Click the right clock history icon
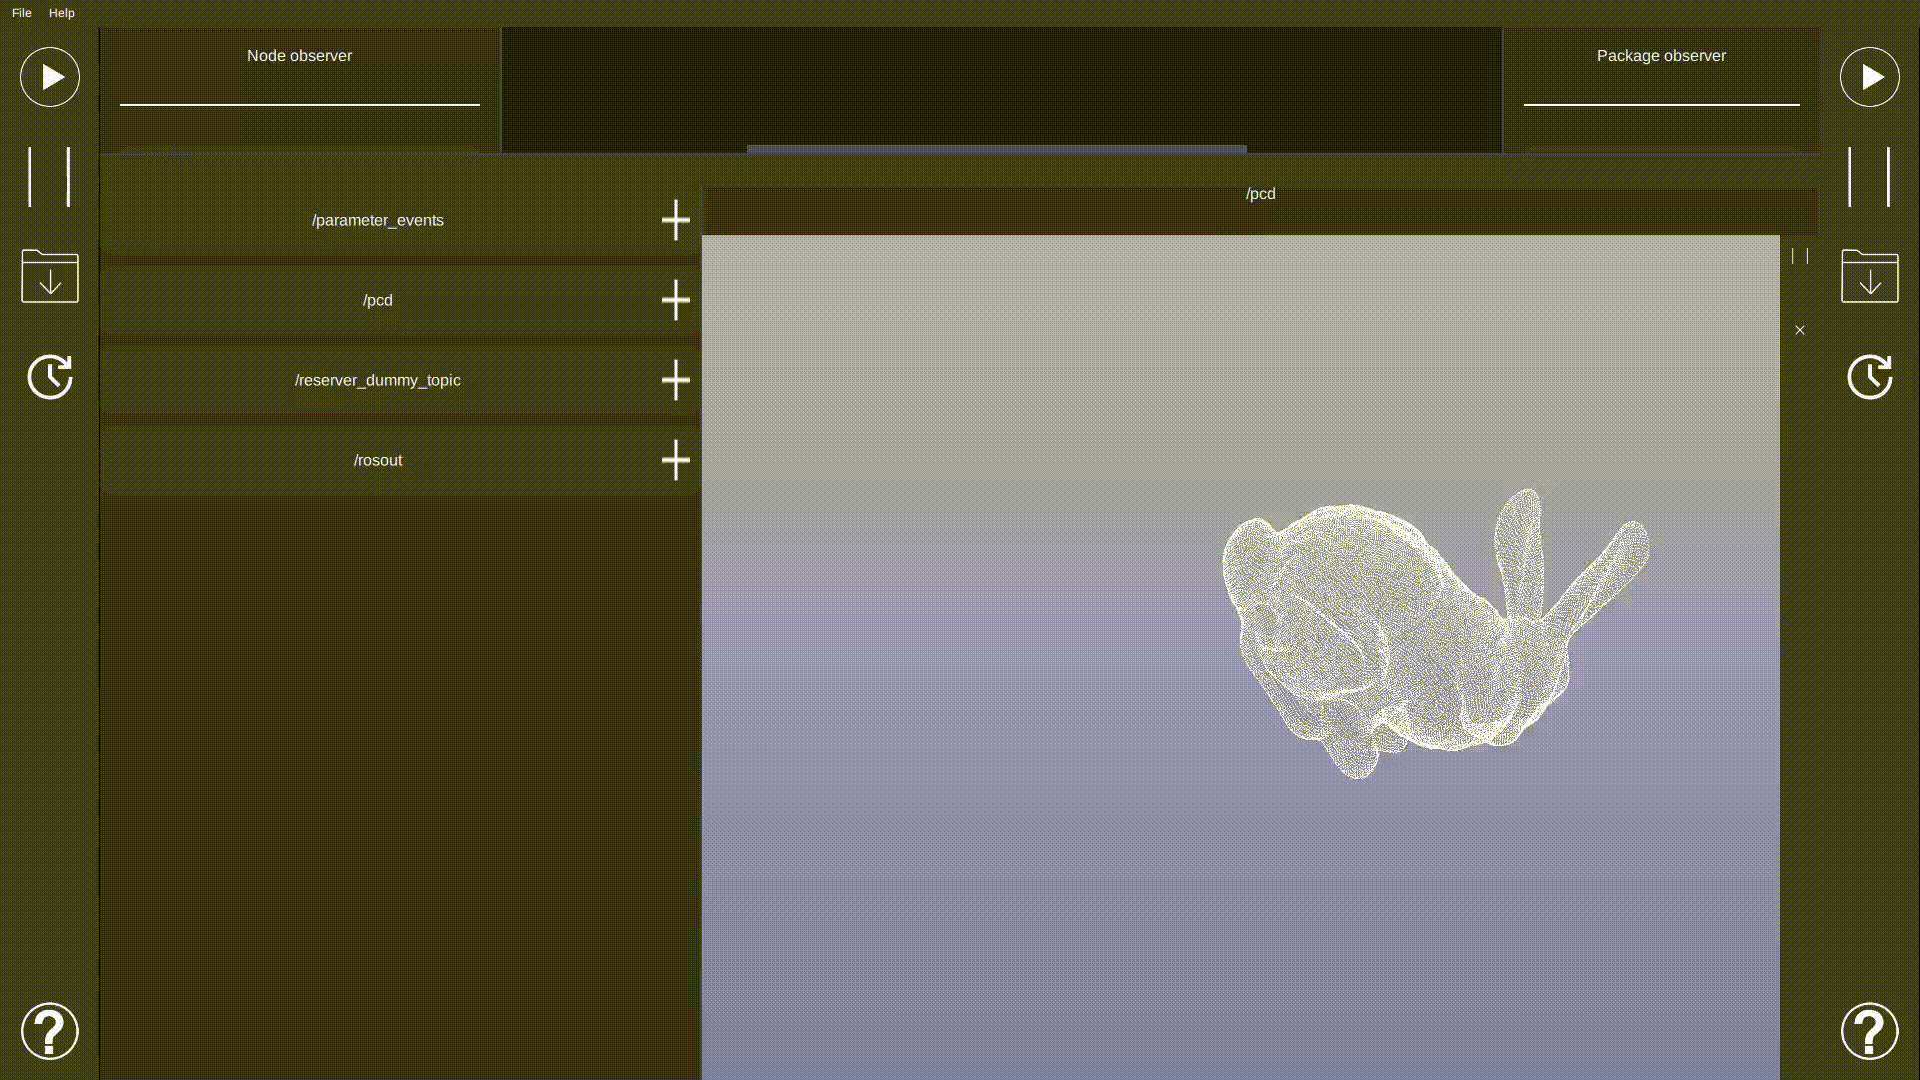 [1869, 377]
